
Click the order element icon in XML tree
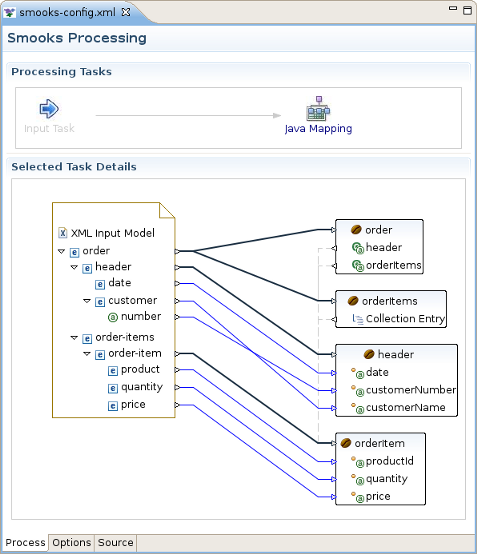(x=74, y=252)
